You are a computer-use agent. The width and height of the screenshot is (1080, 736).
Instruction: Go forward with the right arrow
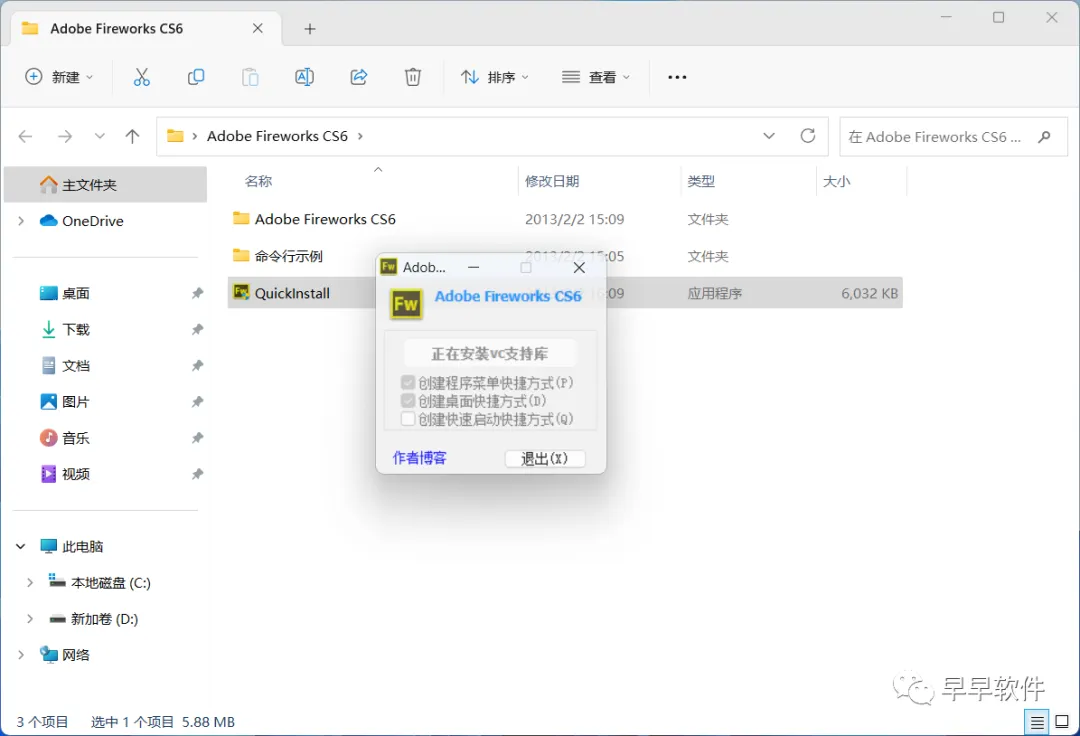click(x=65, y=136)
